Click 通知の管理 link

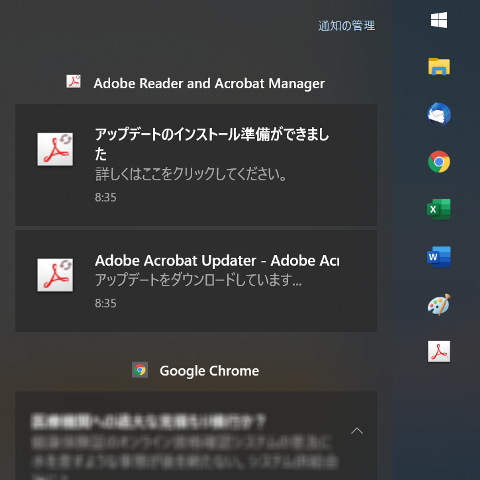point(347,26)
